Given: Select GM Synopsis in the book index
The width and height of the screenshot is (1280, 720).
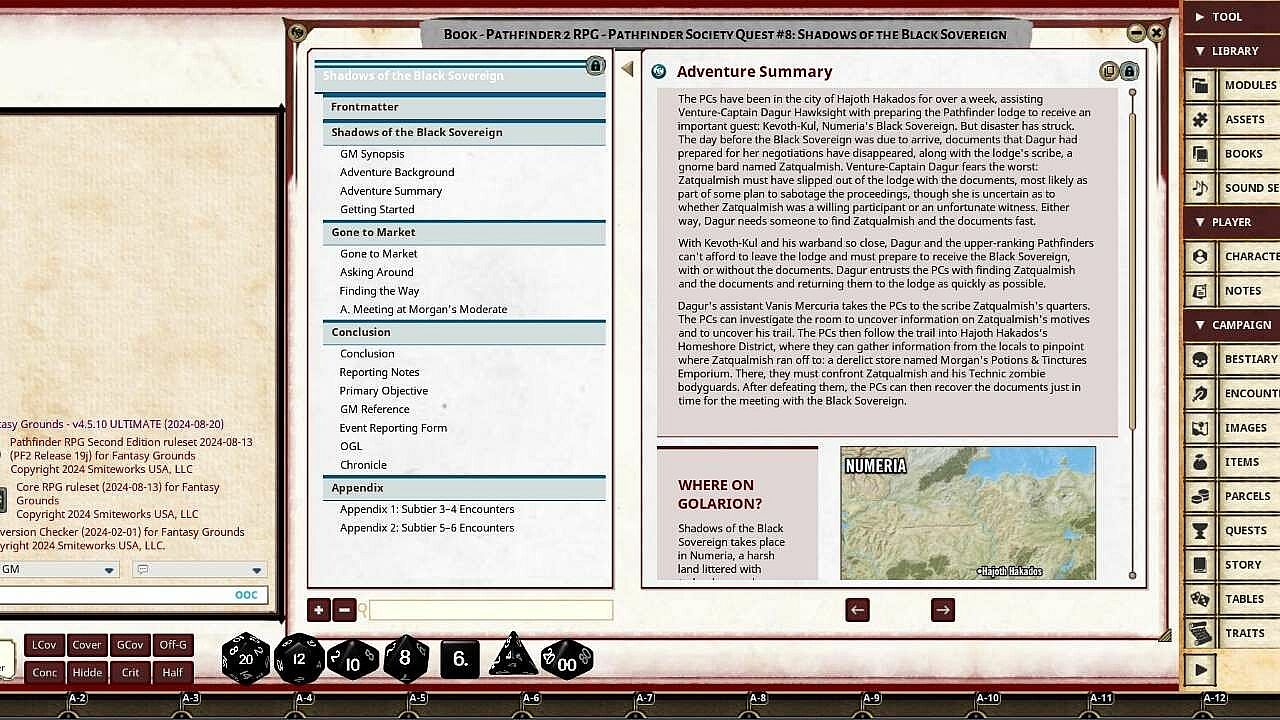Looking at the screenshot, I should coord(372,154).
